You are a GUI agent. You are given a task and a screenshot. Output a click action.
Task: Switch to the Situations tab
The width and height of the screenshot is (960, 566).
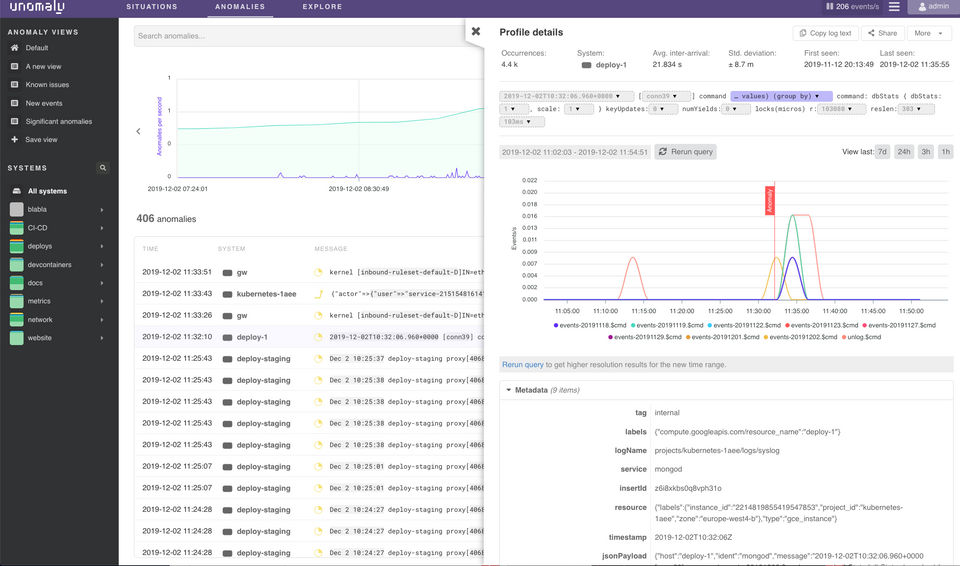click(x=152, y=7)
